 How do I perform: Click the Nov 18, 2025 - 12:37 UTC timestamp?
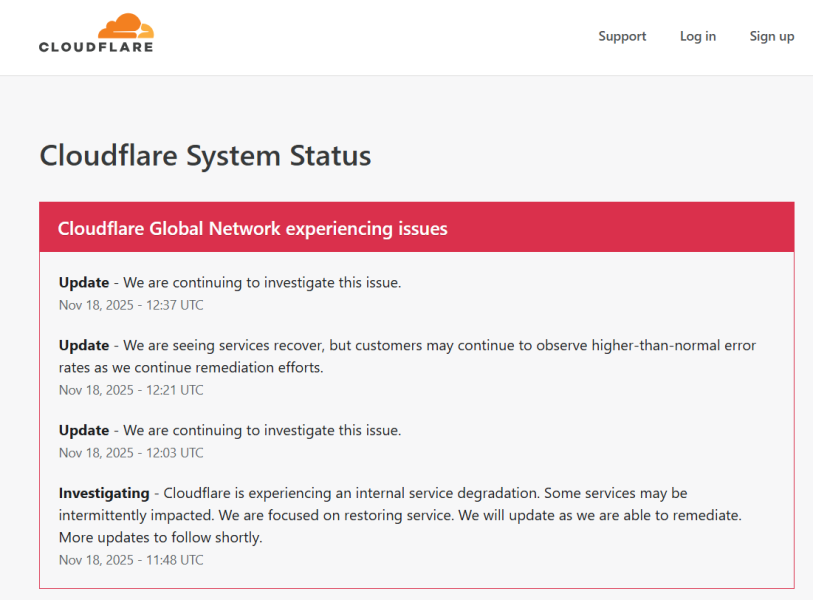(x=131, y=305)
